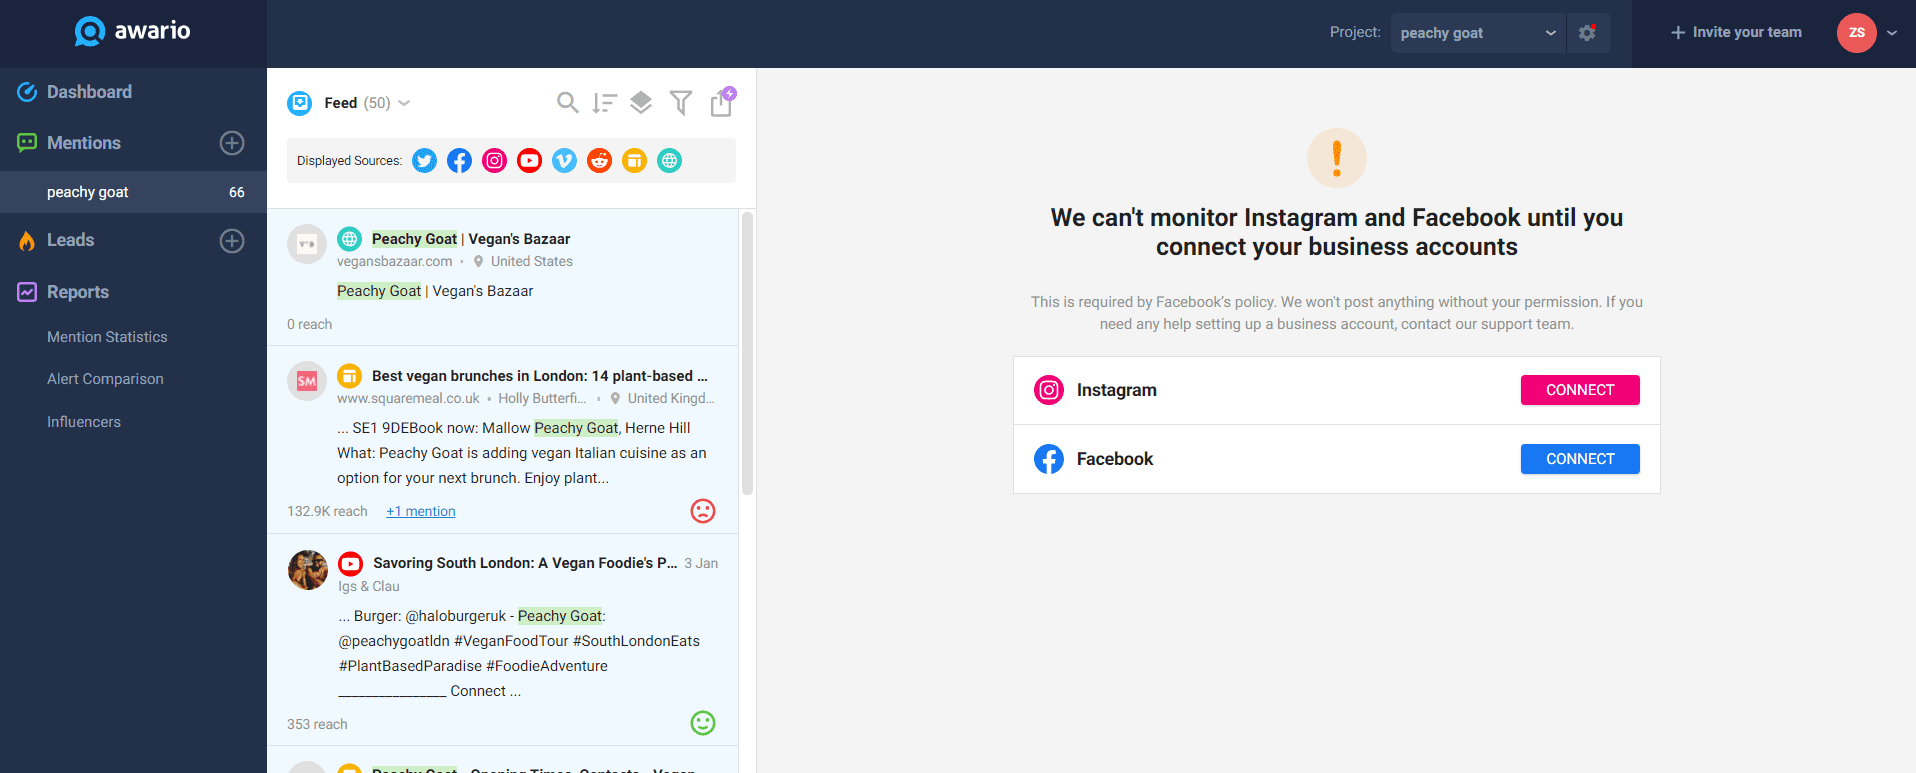Screen dimensions: 1916x773
Task: Open feed sorting options
Action: coord(604,102)
